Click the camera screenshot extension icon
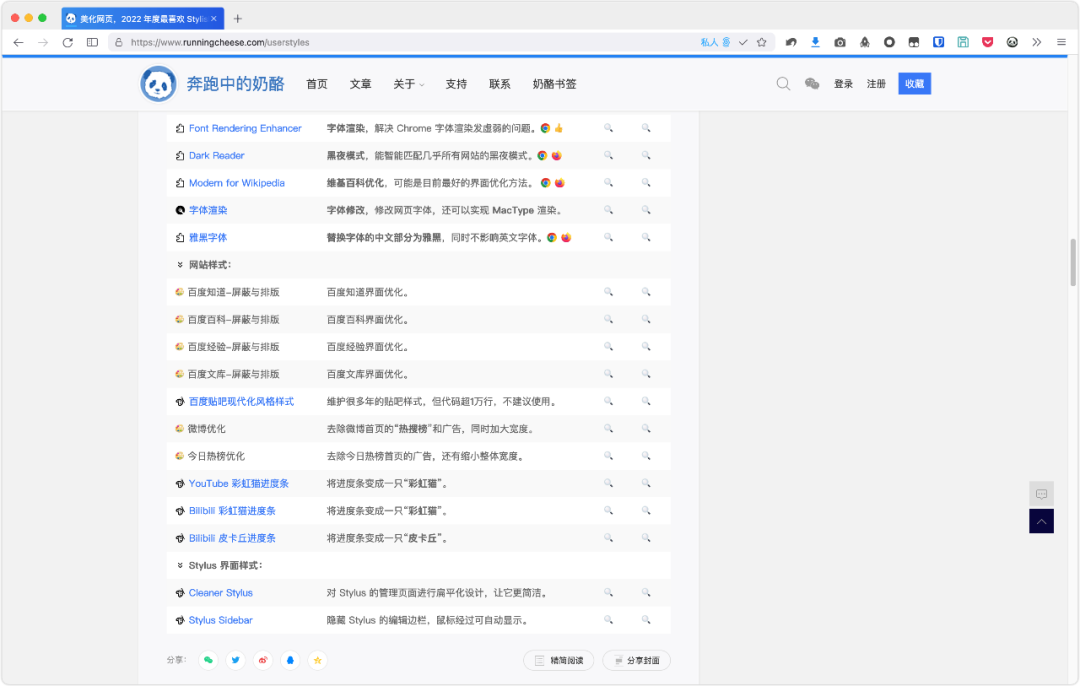This screenshot has height=686, width=1080. click(840, 42)
